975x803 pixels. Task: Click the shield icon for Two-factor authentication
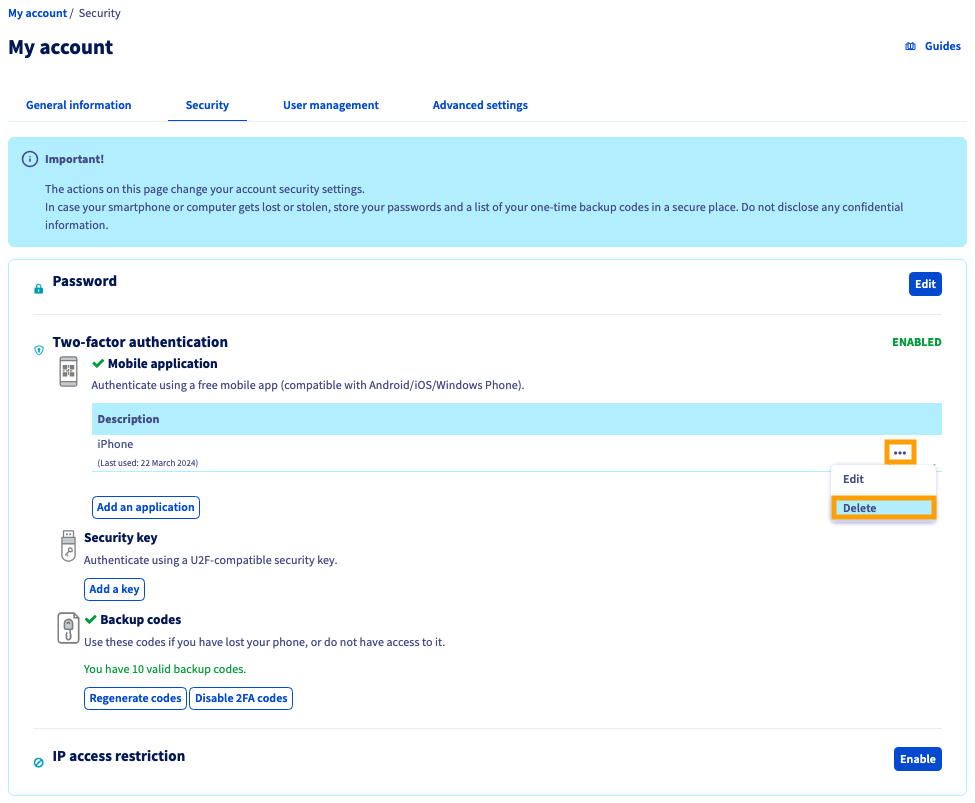click(38, 350)
